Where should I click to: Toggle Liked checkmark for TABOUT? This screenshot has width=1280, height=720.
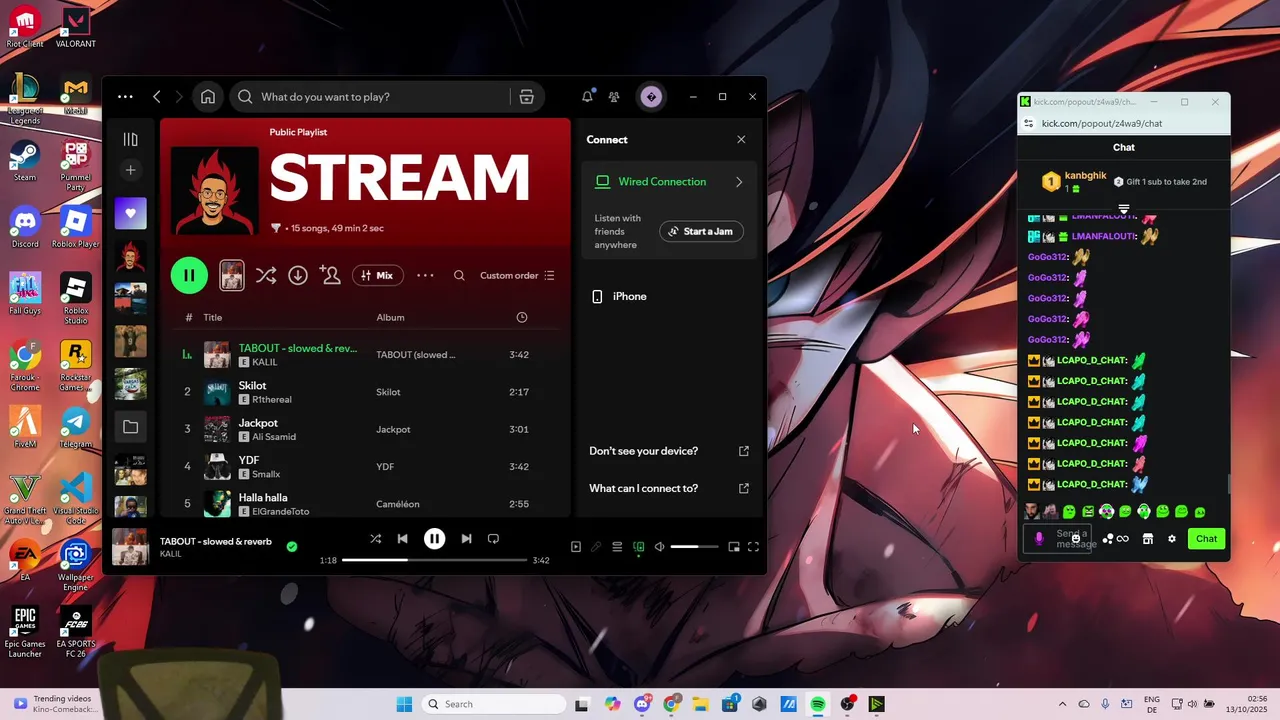(x=292, y=547)
